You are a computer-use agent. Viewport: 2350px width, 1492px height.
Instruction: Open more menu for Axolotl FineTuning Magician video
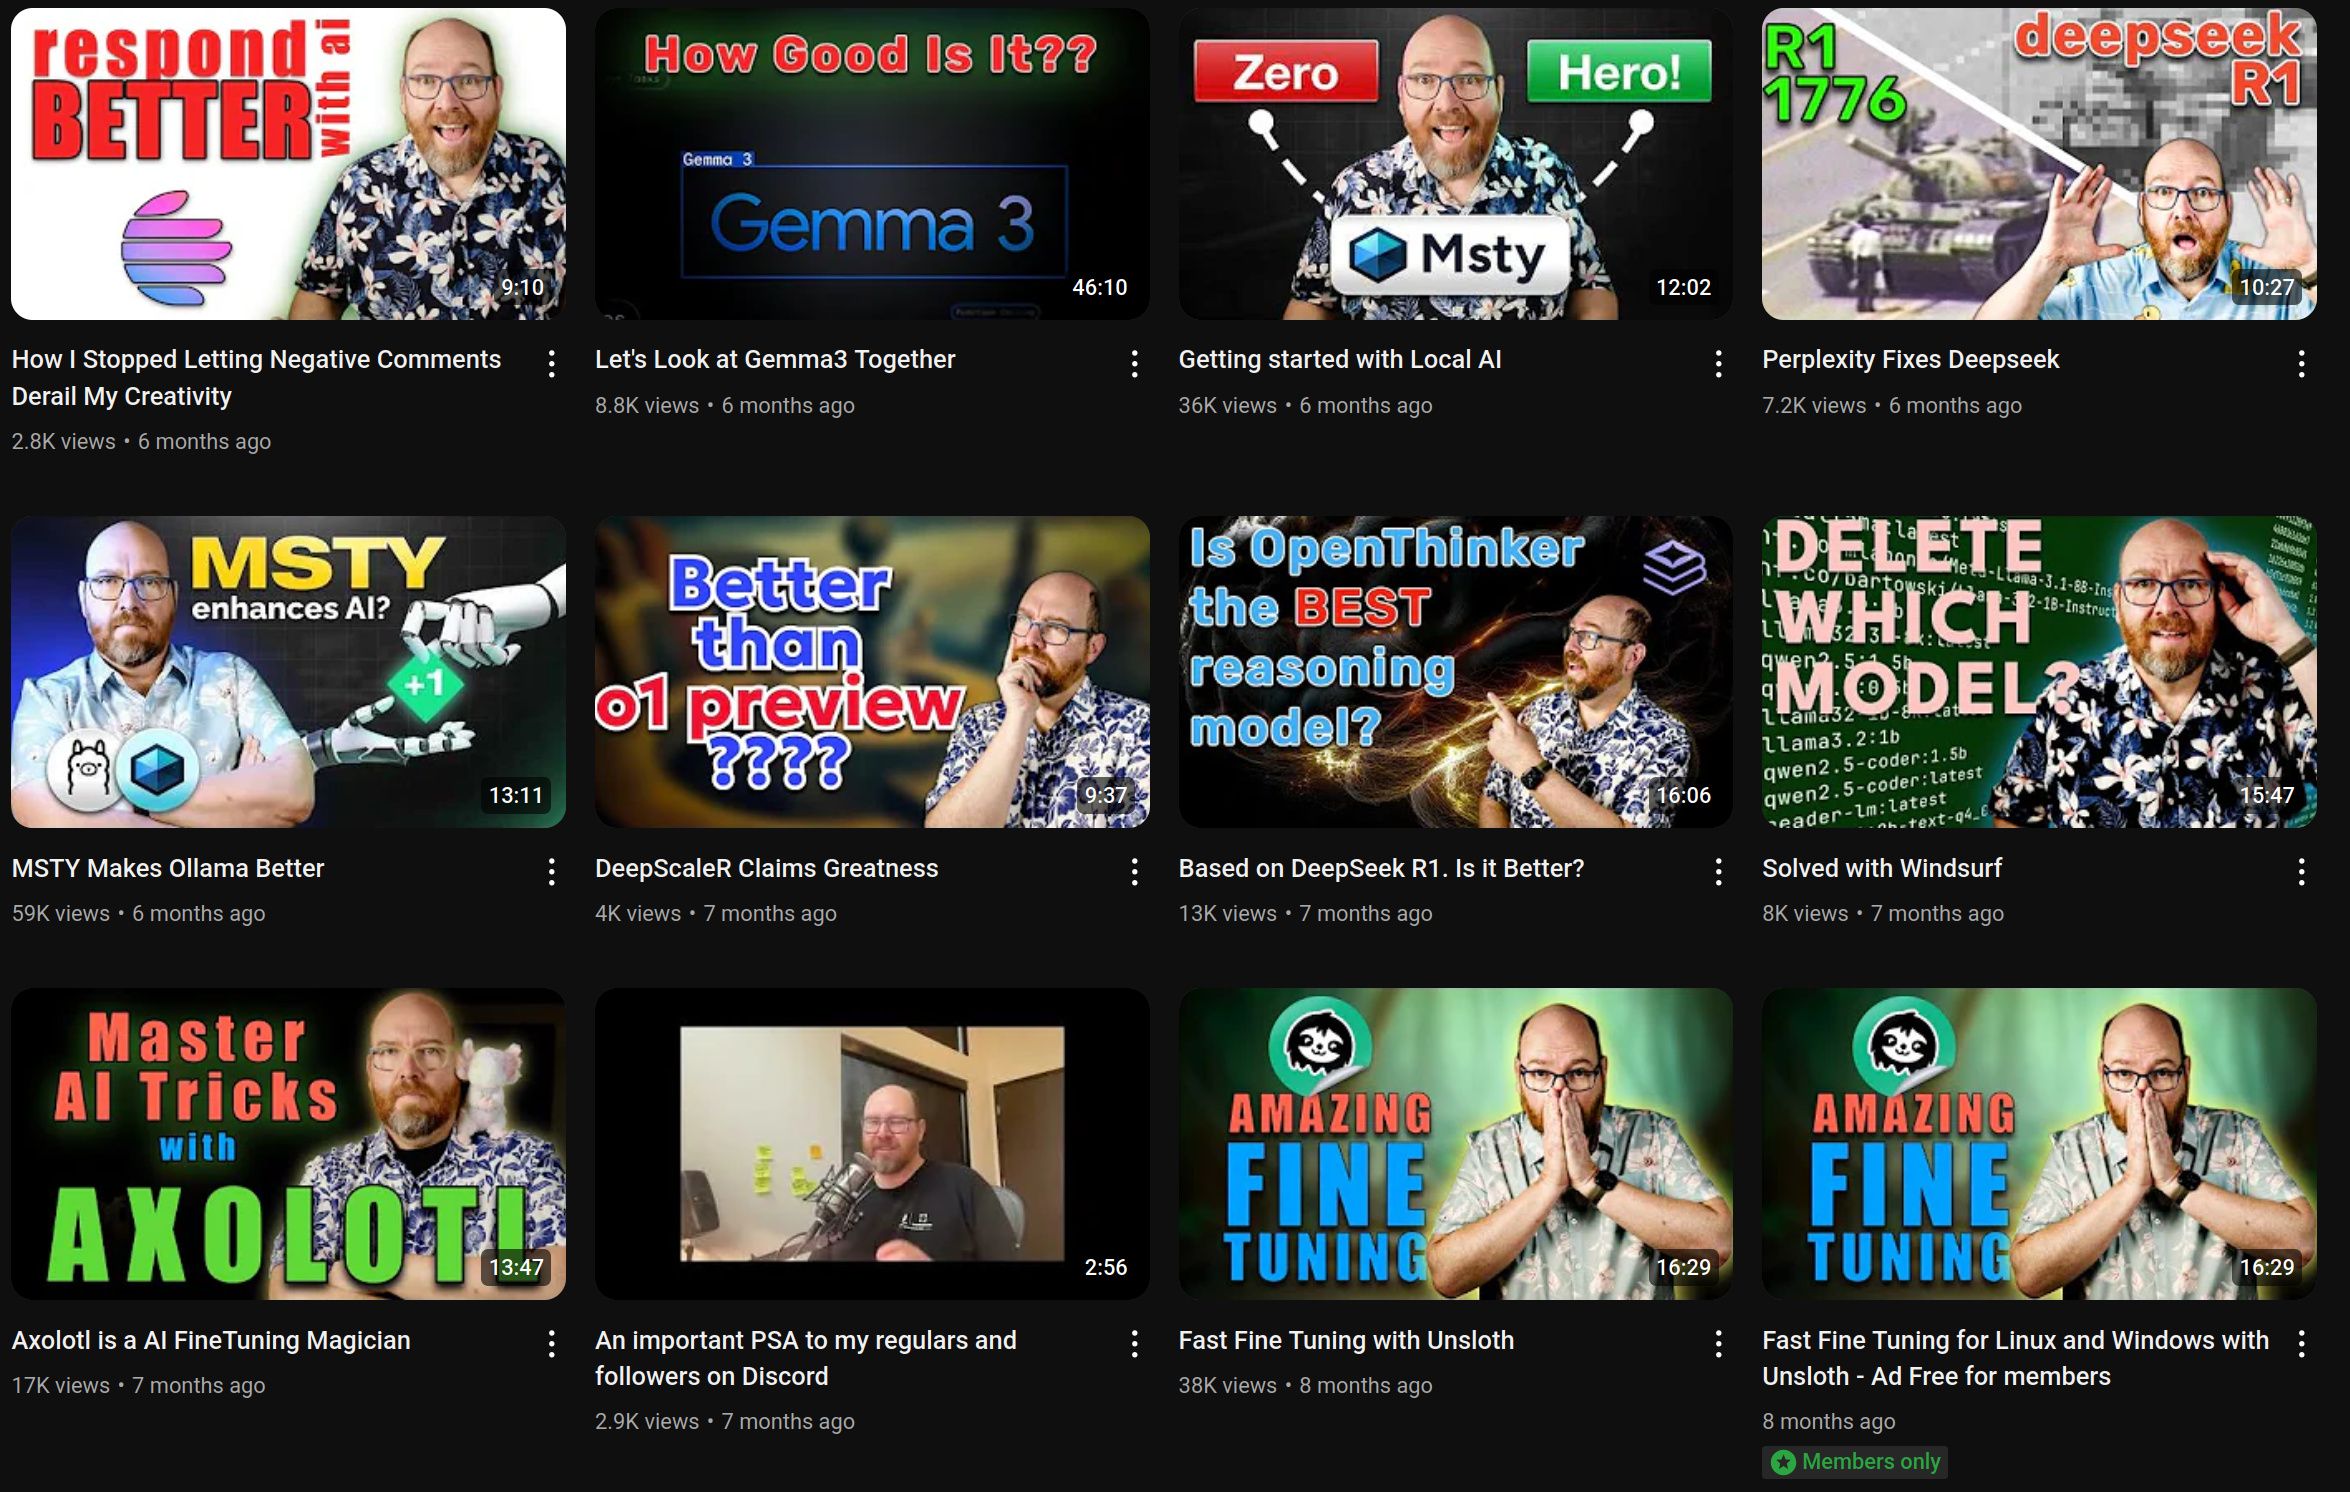[551, 1344]
